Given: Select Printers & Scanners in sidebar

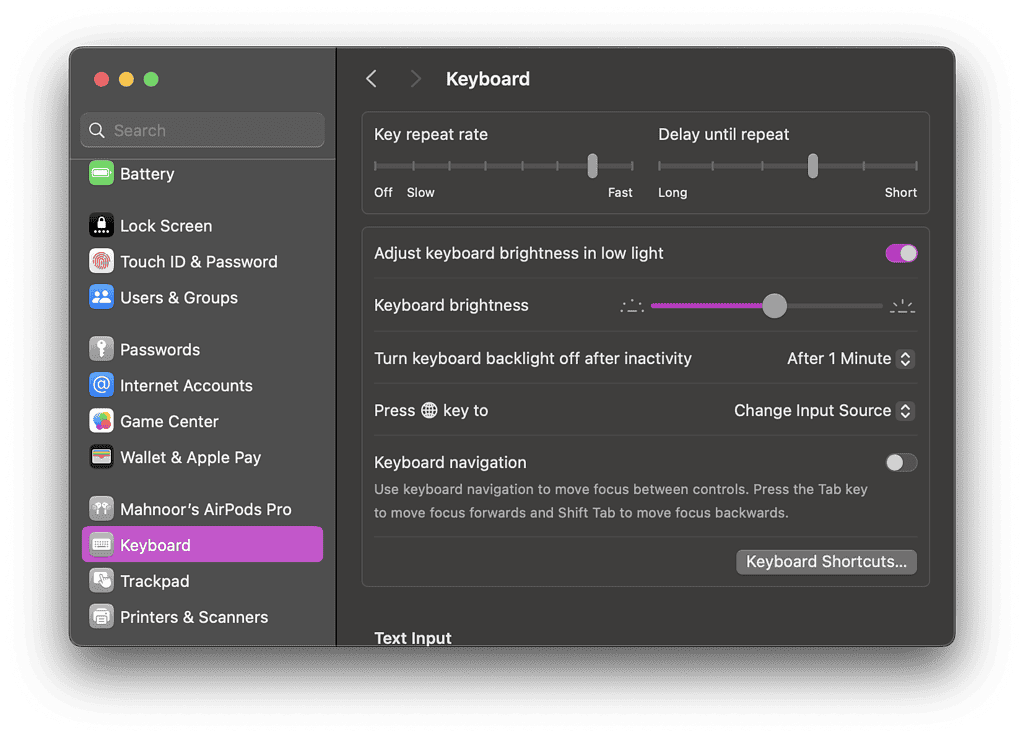Looking at the screenshot, I should 193,617.
